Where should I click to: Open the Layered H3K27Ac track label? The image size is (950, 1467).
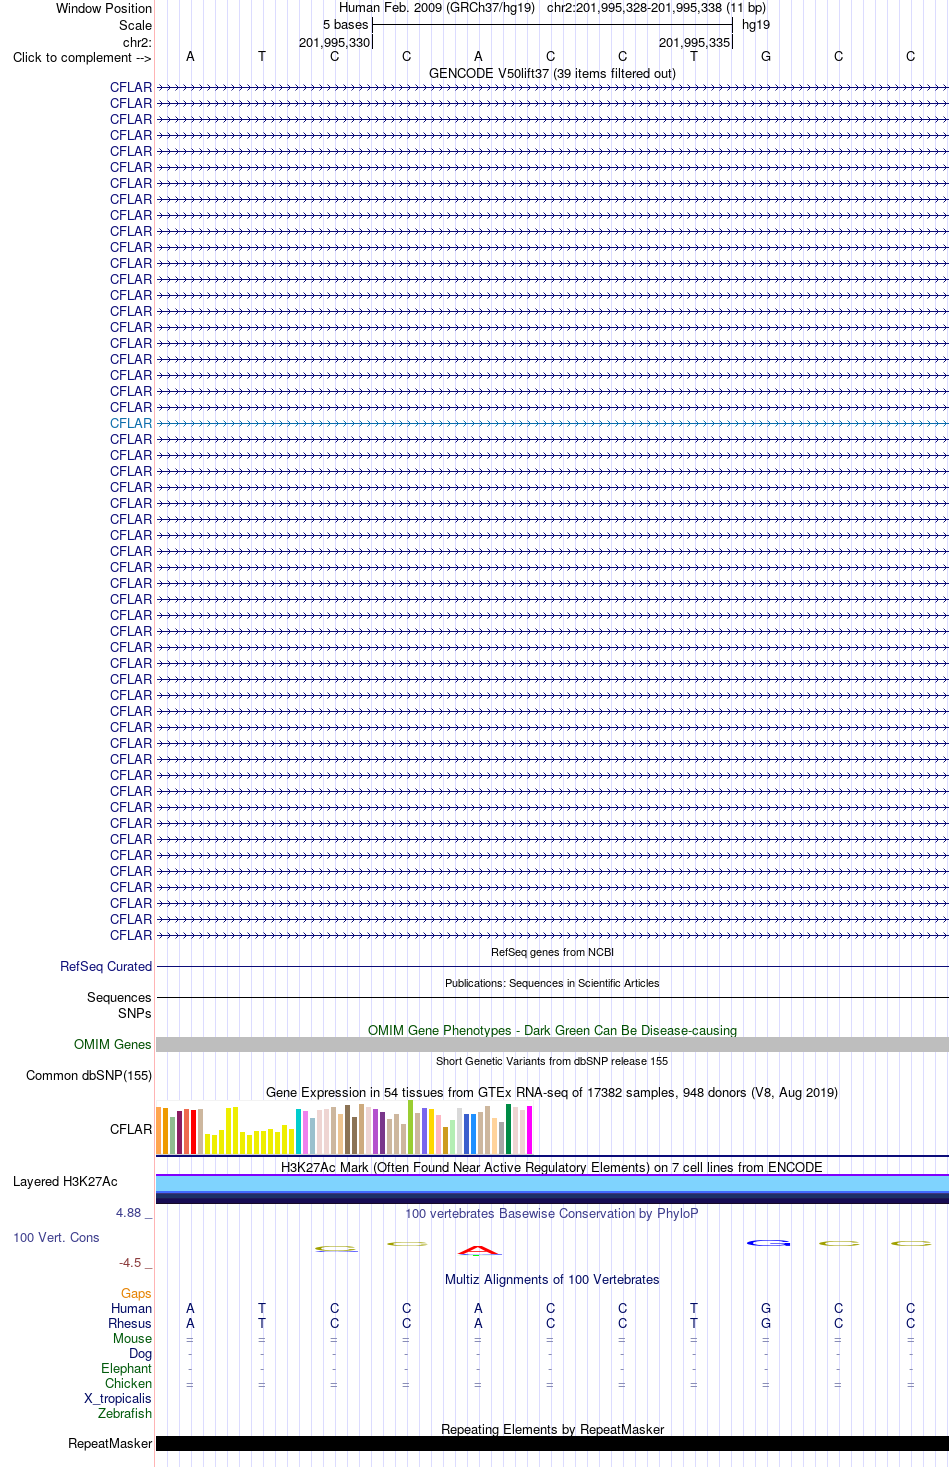pyautogui.click(x=65, y=1181)
